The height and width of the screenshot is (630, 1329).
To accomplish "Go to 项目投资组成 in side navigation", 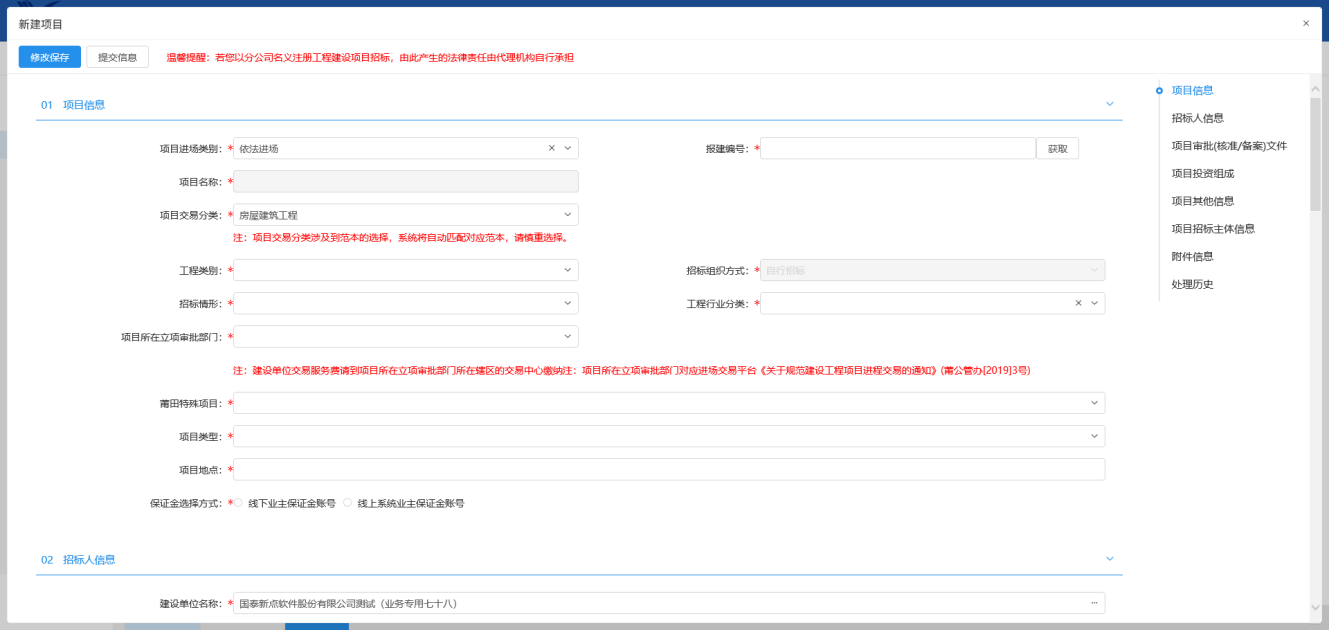I will tap(1202, 173).
